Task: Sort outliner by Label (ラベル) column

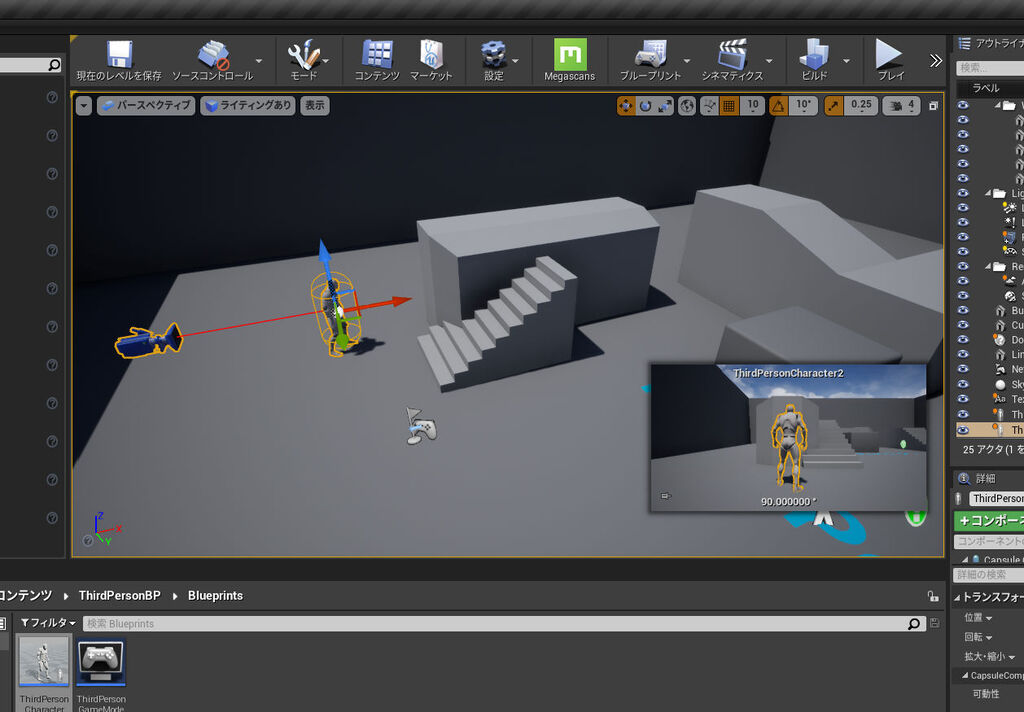Action: tap(986, 88)
